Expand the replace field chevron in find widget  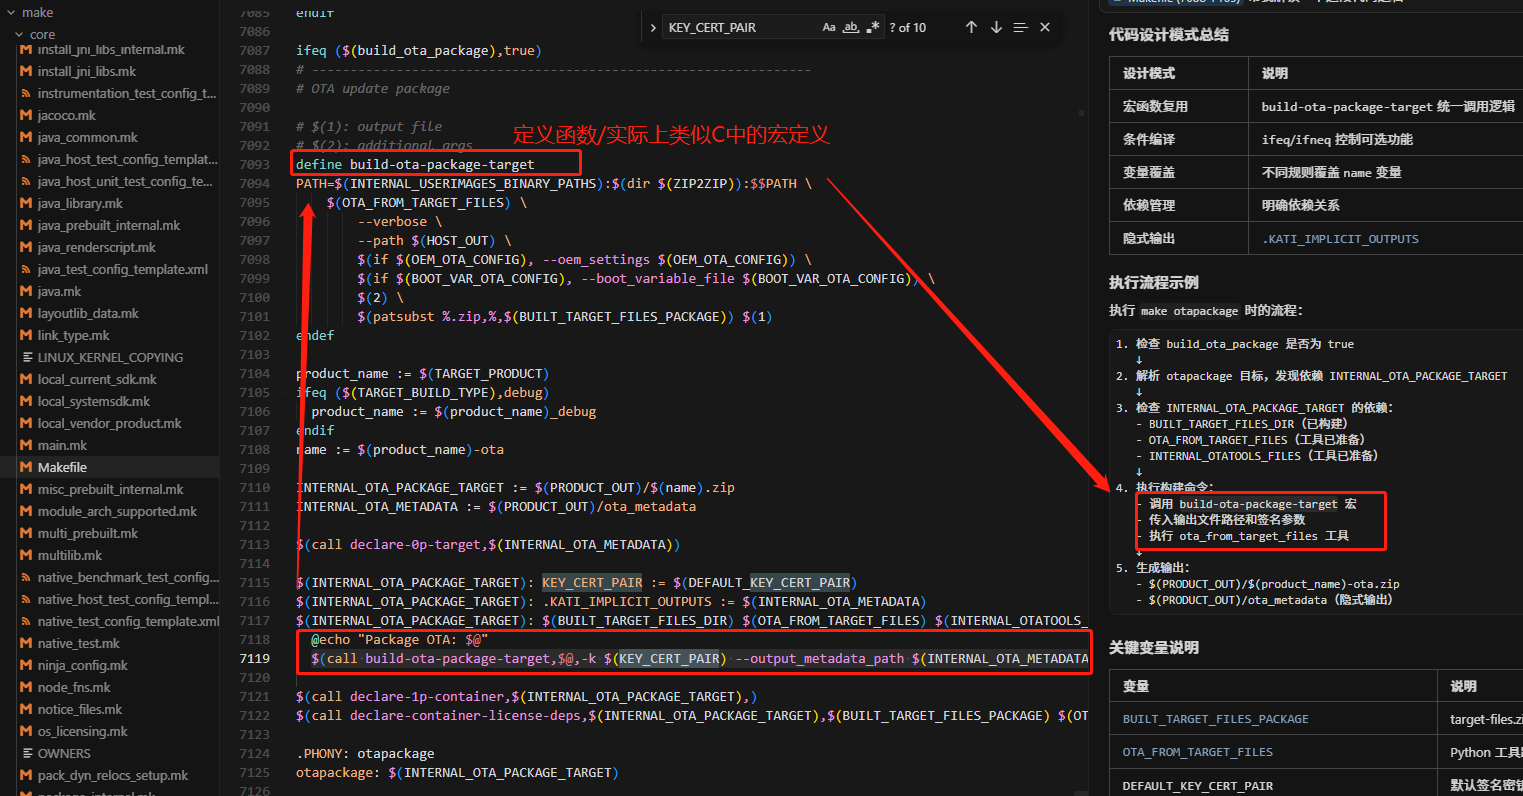click(x=653, y=28)
